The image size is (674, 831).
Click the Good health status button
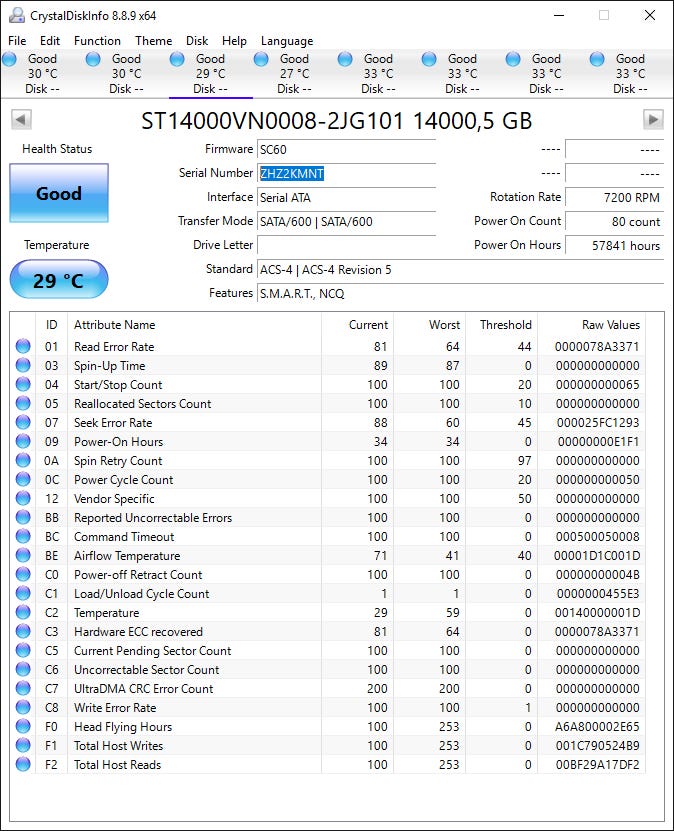tap(59, 193)
